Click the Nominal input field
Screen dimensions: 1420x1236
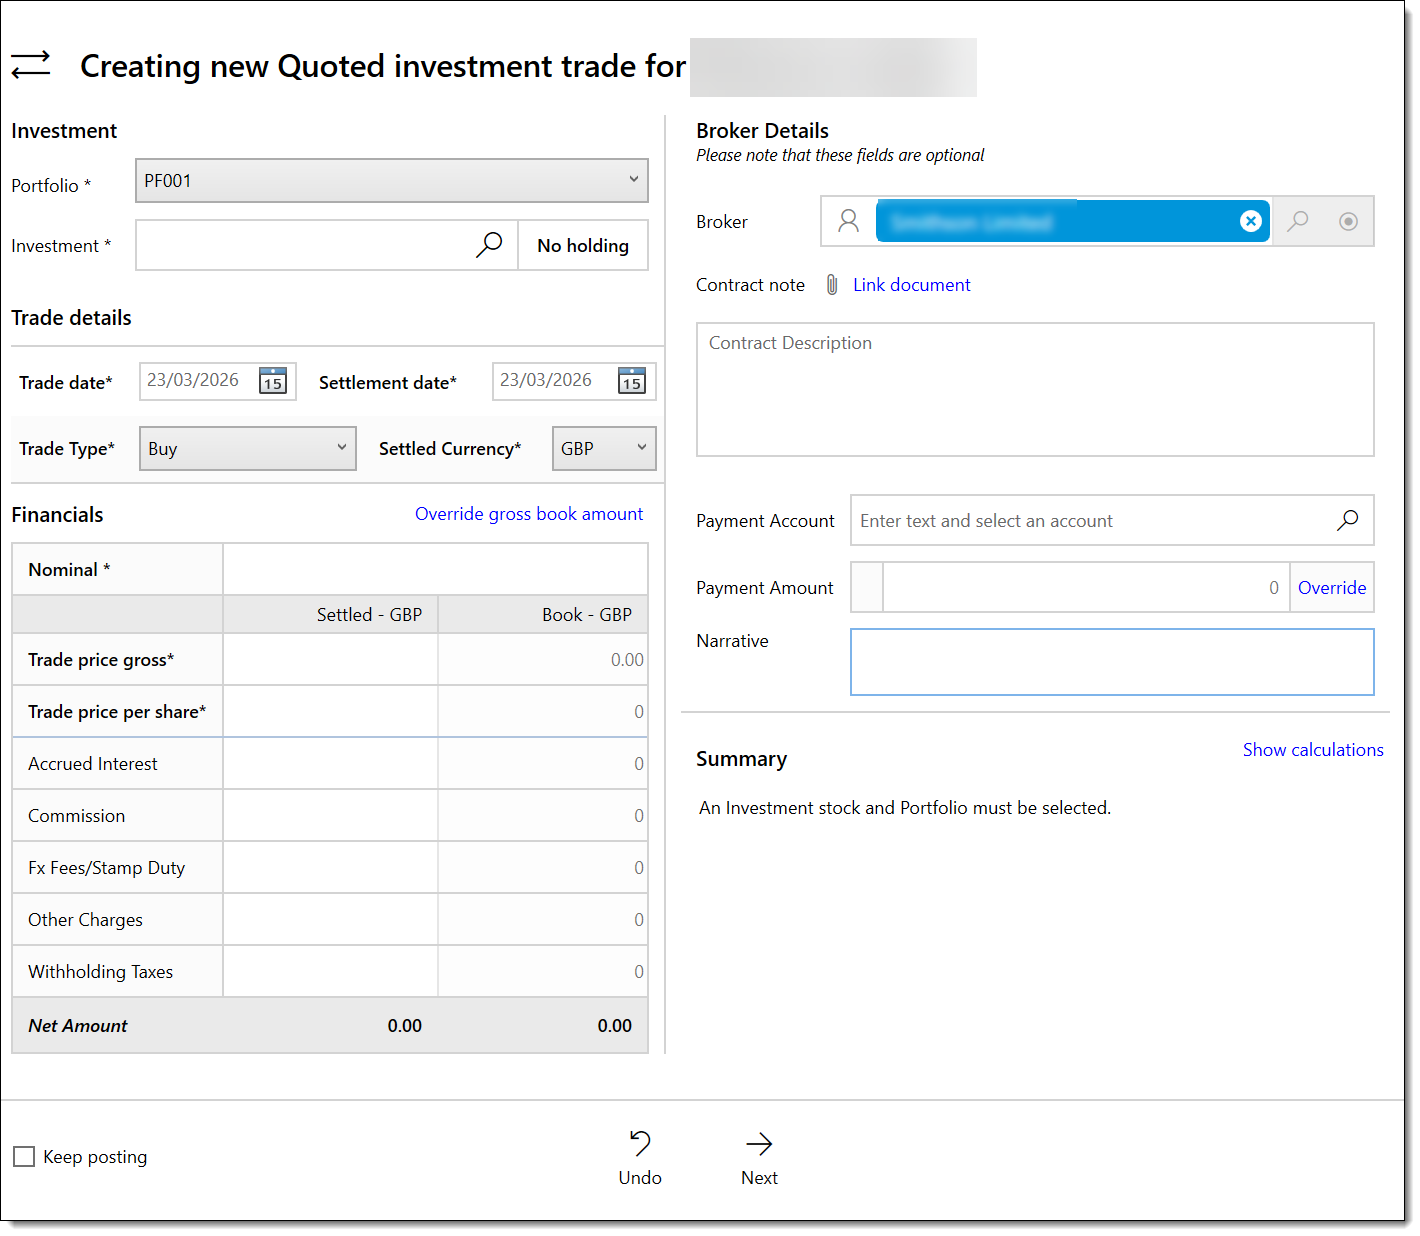pos(435,570)
